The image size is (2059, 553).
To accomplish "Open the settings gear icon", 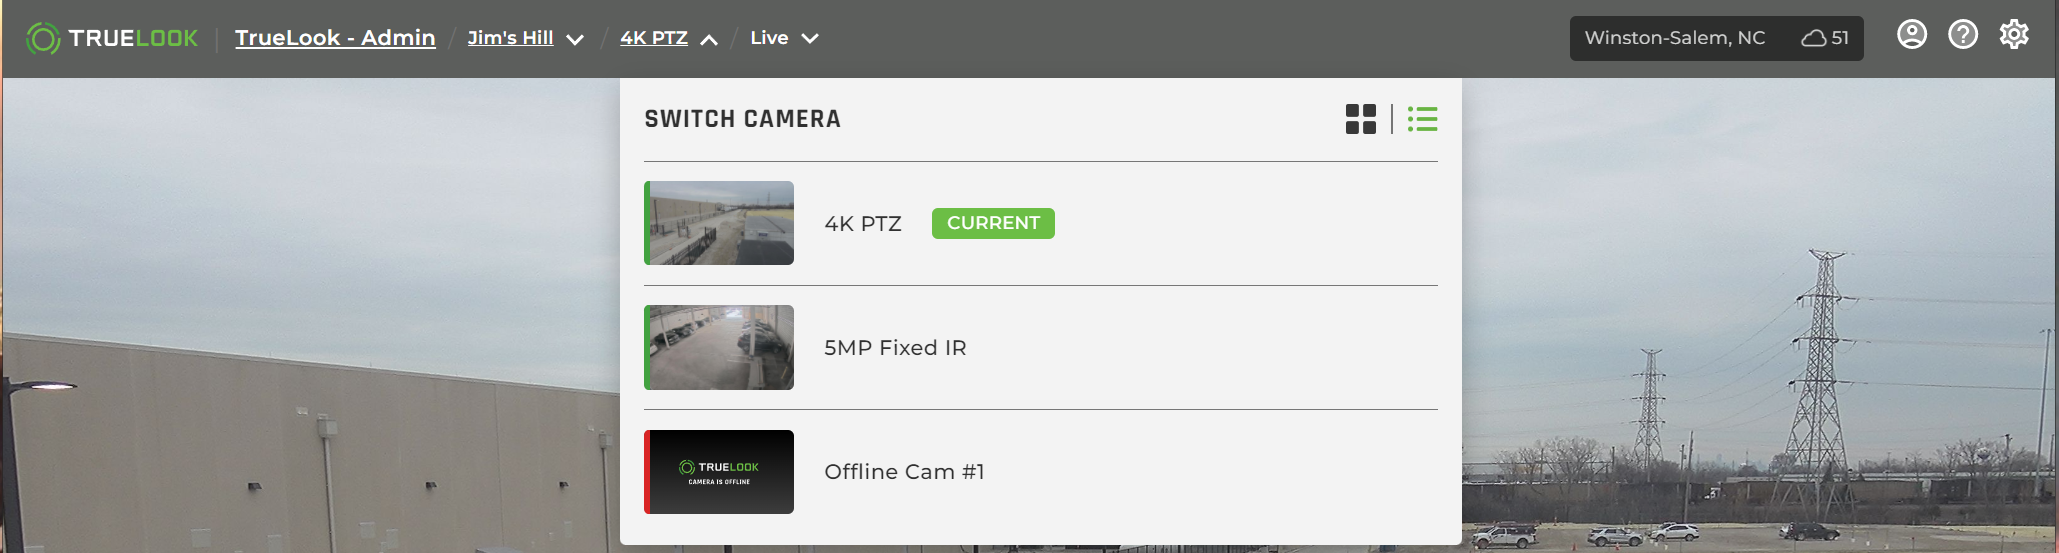I will coord(2014,35).
